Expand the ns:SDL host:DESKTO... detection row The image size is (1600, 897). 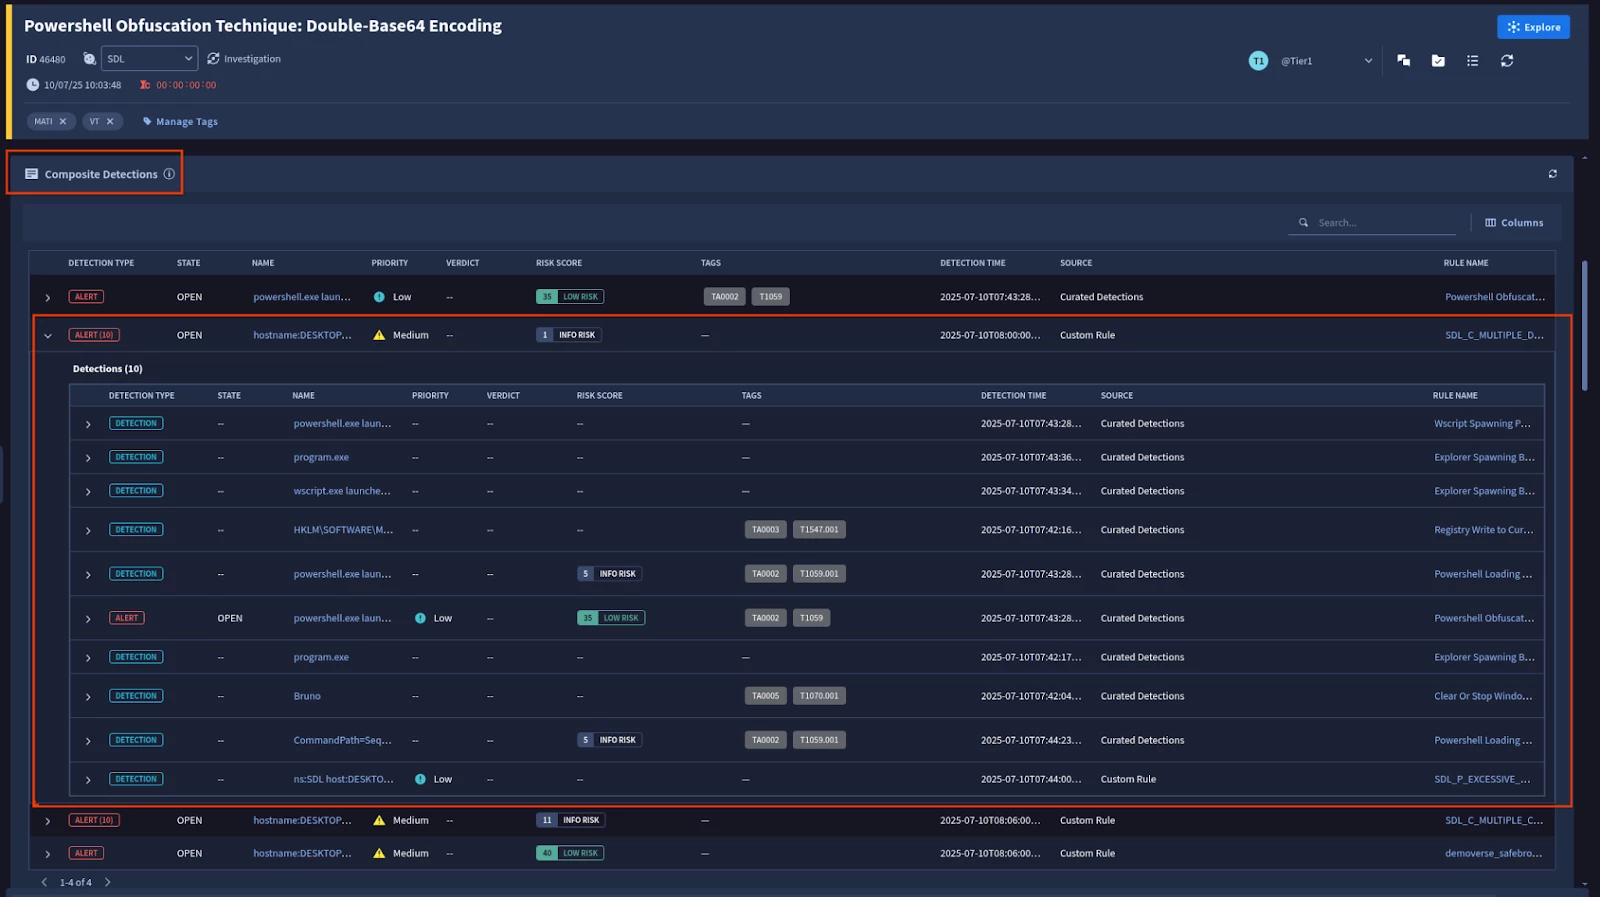click(x=88, y=780)
